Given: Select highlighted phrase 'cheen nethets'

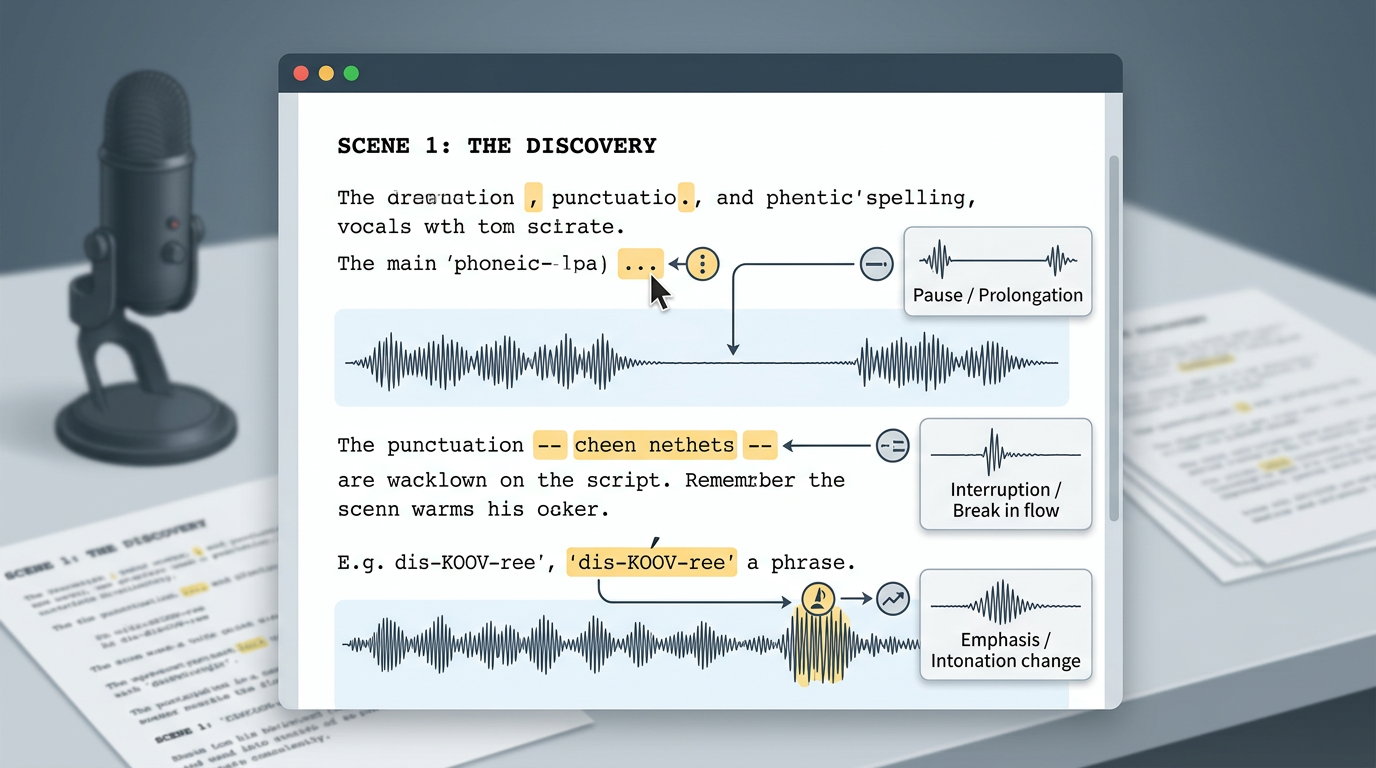Looking at the screenshot, I should pos(655,445).
